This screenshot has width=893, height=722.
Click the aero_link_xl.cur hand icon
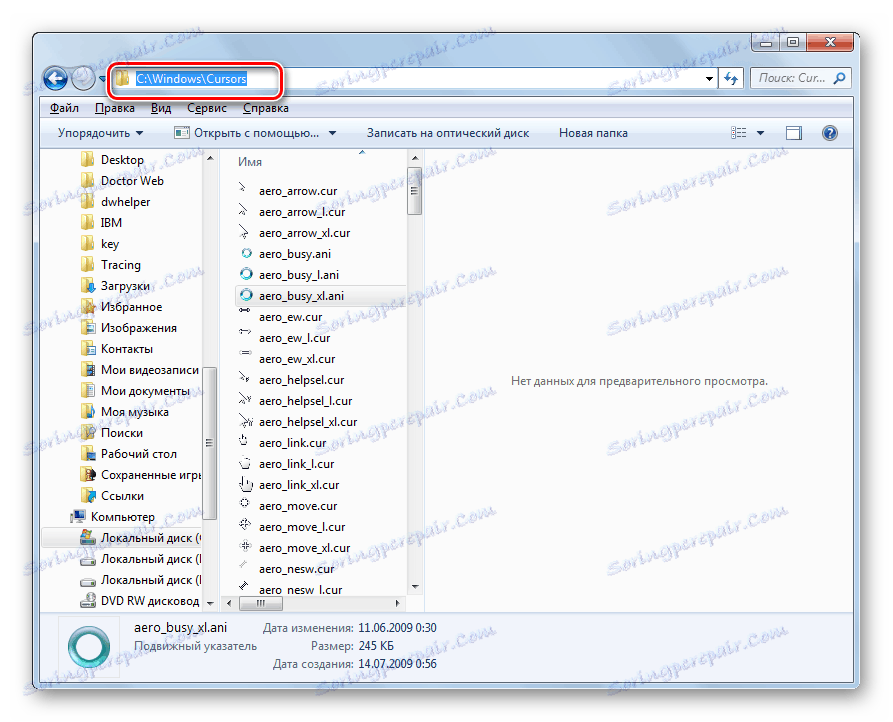245,484
